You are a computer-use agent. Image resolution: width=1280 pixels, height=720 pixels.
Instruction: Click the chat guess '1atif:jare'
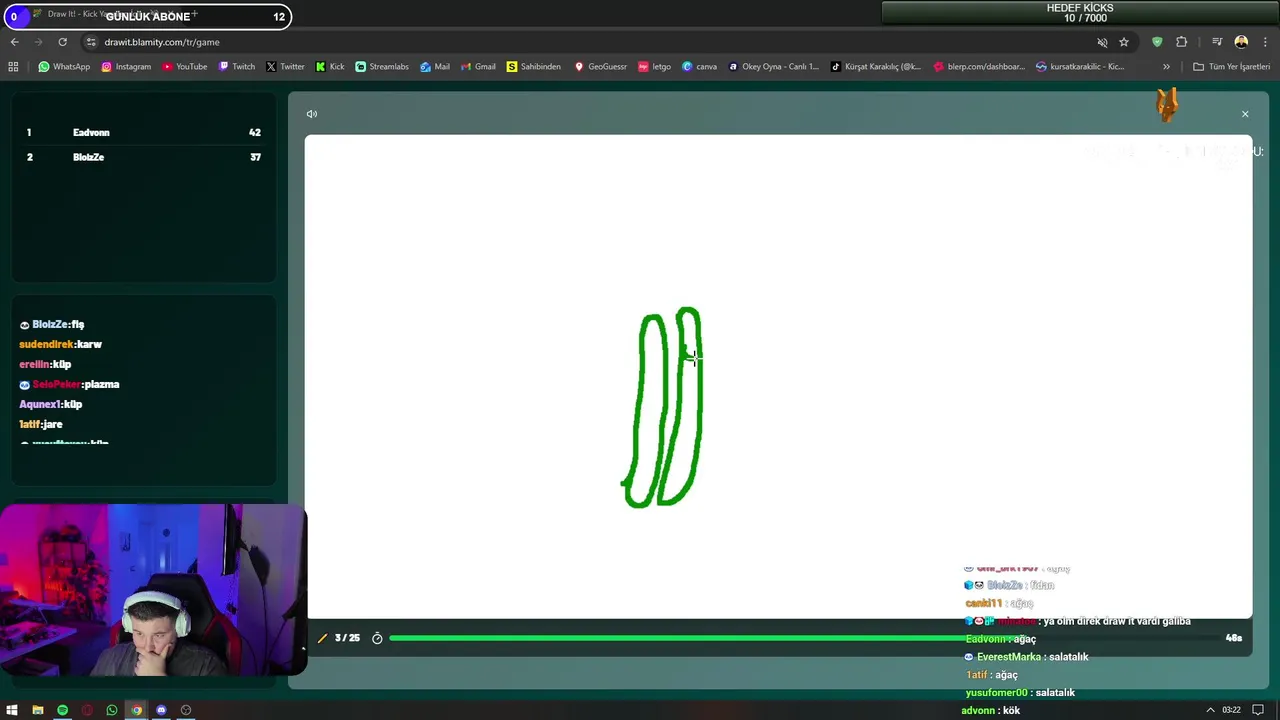41,424
